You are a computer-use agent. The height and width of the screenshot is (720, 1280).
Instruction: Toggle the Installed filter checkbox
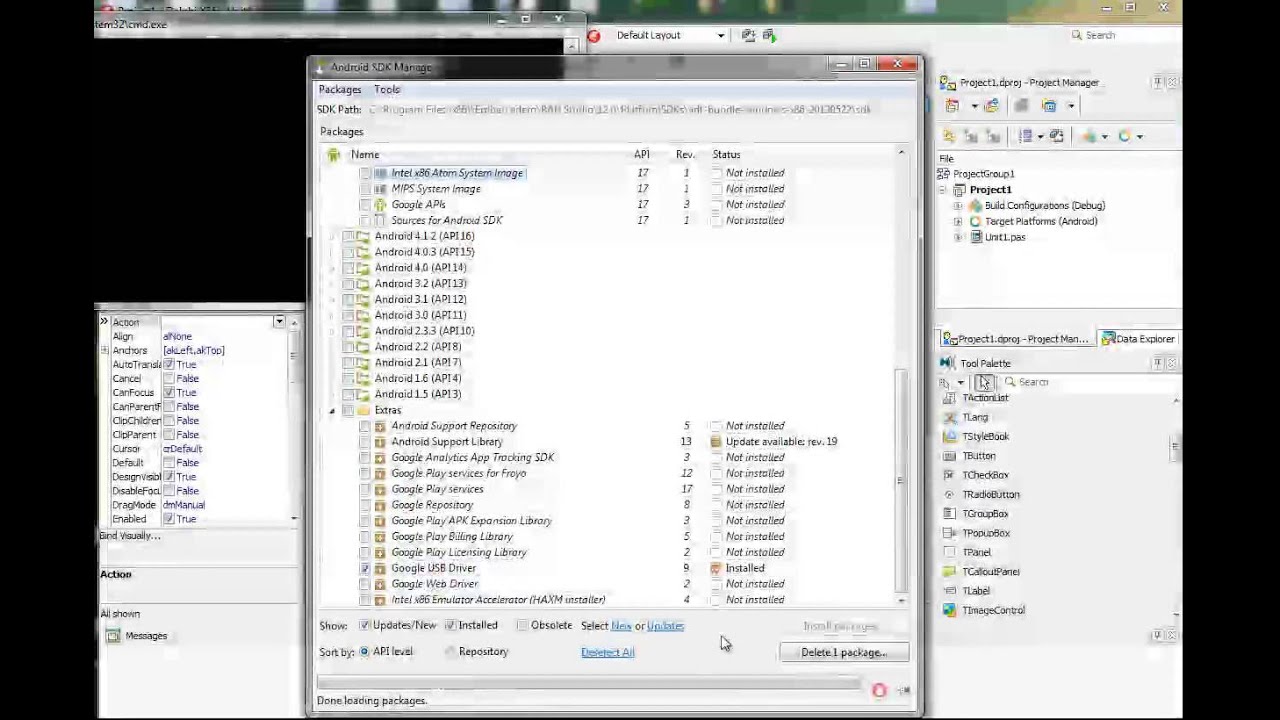click(451, 625)
